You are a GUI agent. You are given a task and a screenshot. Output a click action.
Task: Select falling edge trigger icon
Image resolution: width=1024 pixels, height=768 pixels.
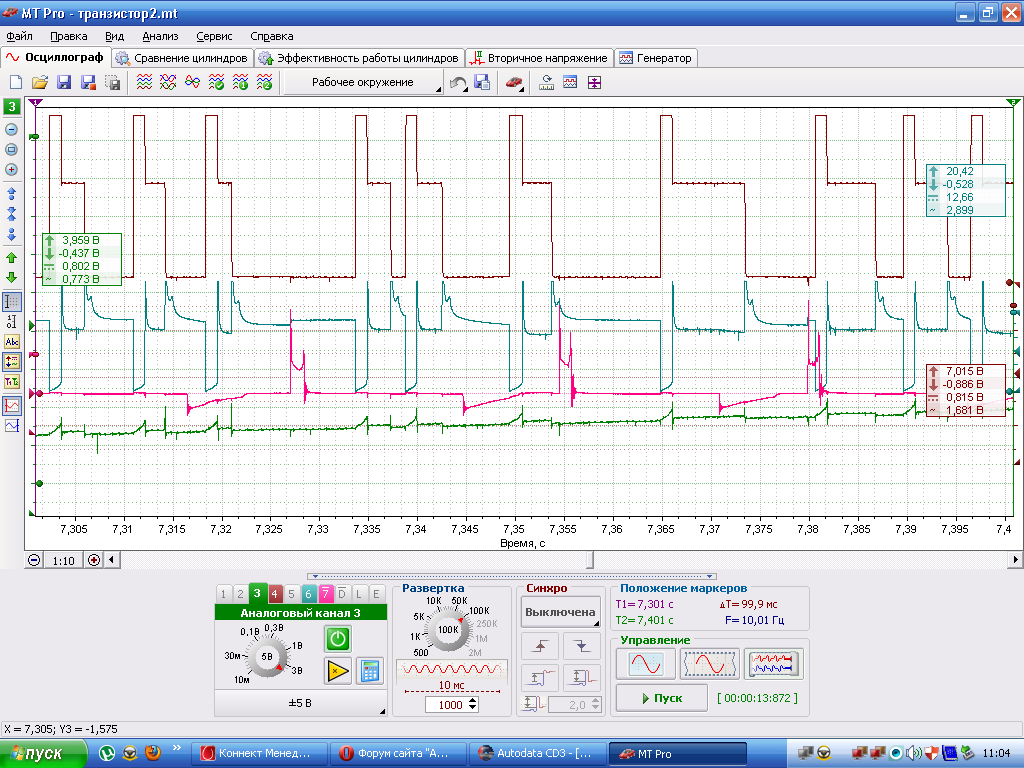pyautogui.click(x=581, y=647)
